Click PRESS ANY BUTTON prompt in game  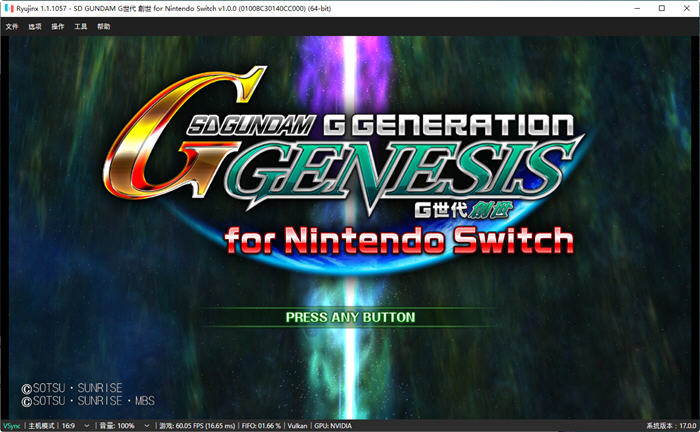coord(350,317)
